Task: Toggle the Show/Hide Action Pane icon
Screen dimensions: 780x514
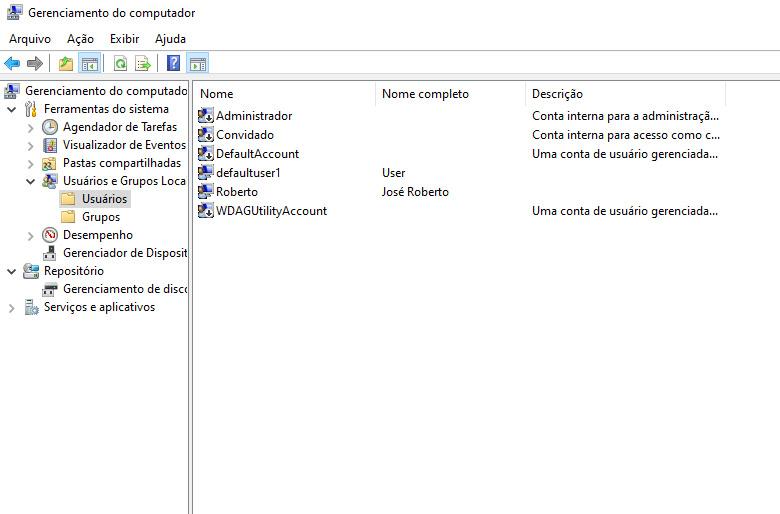Action: (x=197, y=63)
